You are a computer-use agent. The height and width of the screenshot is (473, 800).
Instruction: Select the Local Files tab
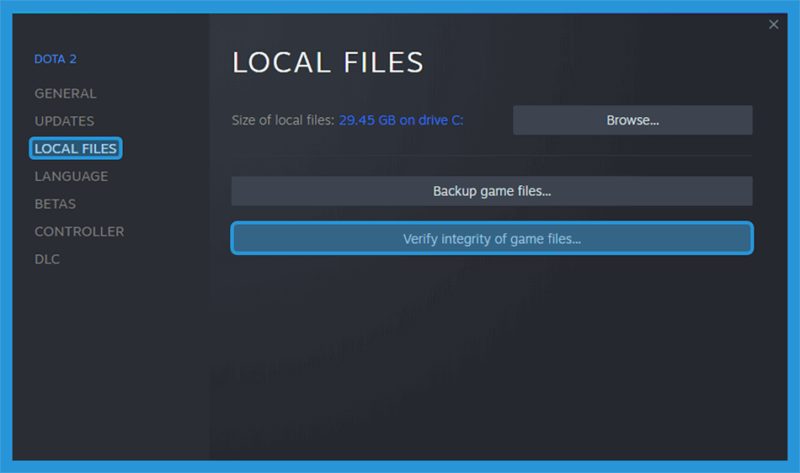coord(76,148)
